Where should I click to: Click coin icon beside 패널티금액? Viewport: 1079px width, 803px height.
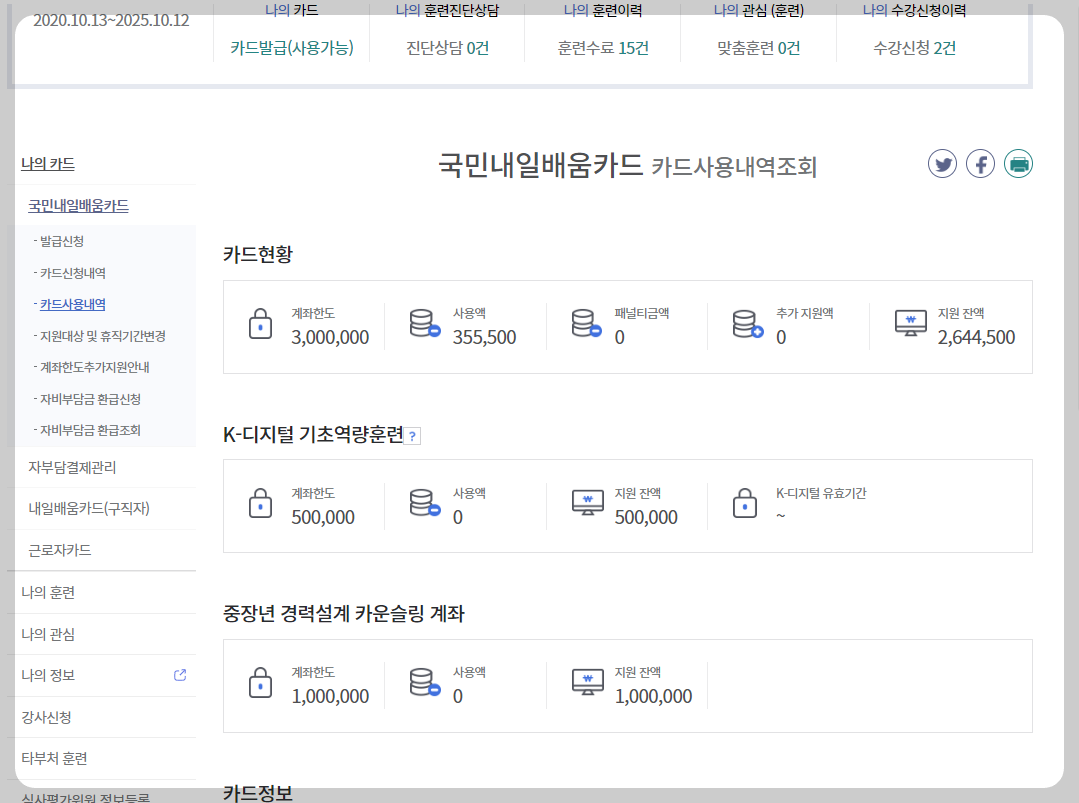tap(586, 323)
